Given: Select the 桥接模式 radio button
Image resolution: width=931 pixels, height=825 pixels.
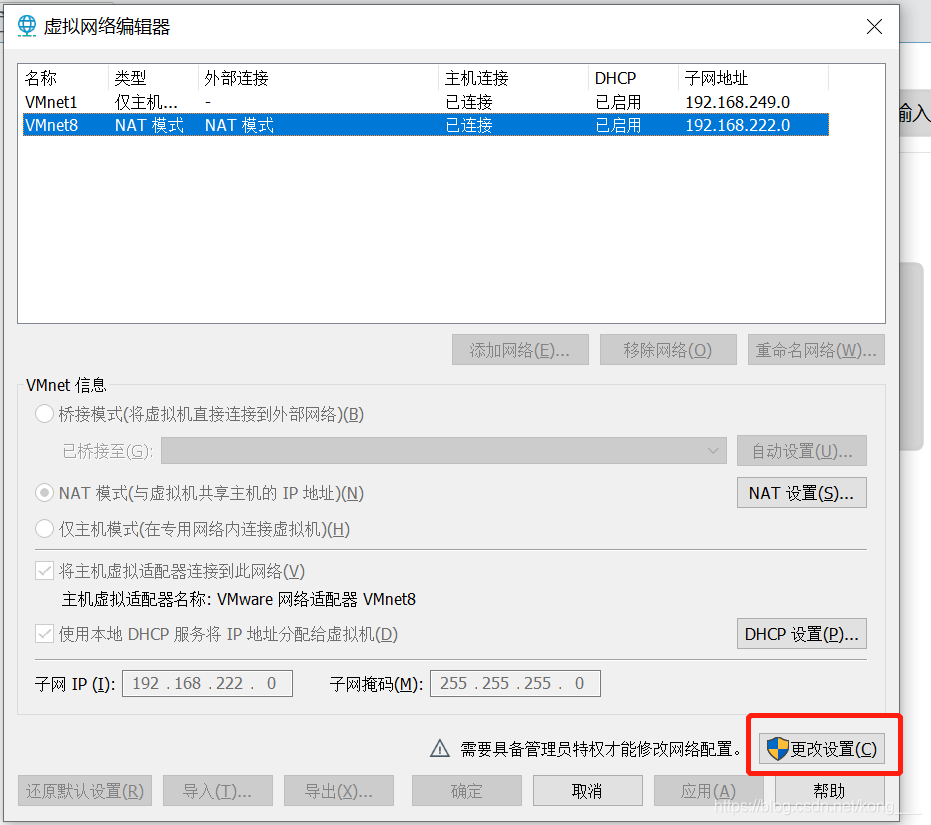Looking at the screenshot, I should 45,413.
